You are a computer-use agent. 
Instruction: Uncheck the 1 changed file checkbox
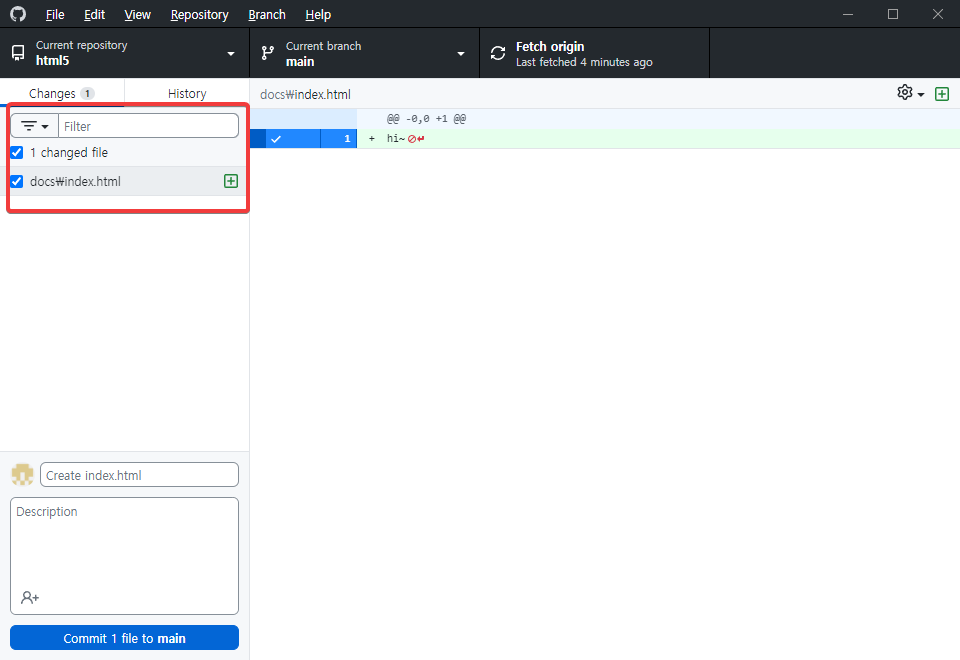point(14,152)
